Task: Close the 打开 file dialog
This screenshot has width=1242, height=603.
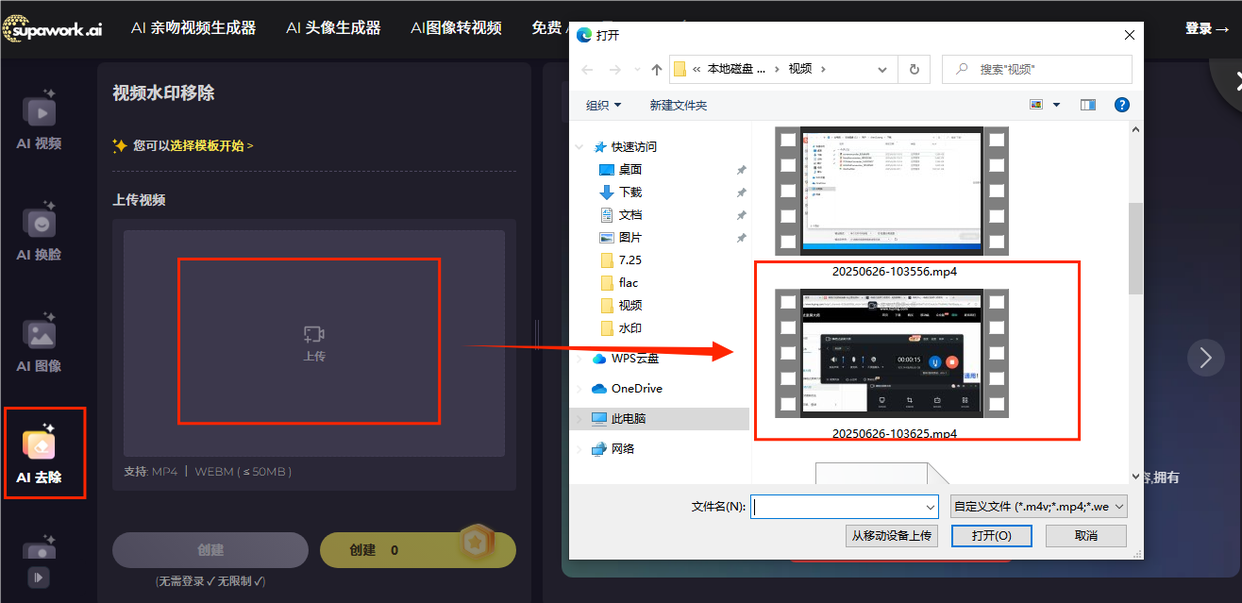Action: click(x=1129, y=34)
